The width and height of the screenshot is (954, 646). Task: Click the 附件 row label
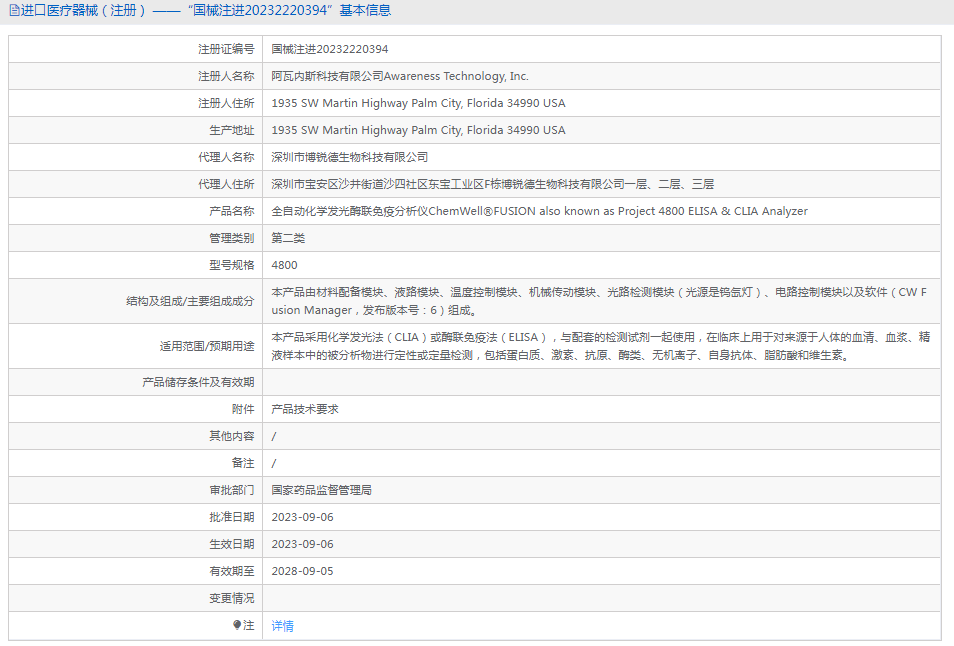tap(243, 409)
